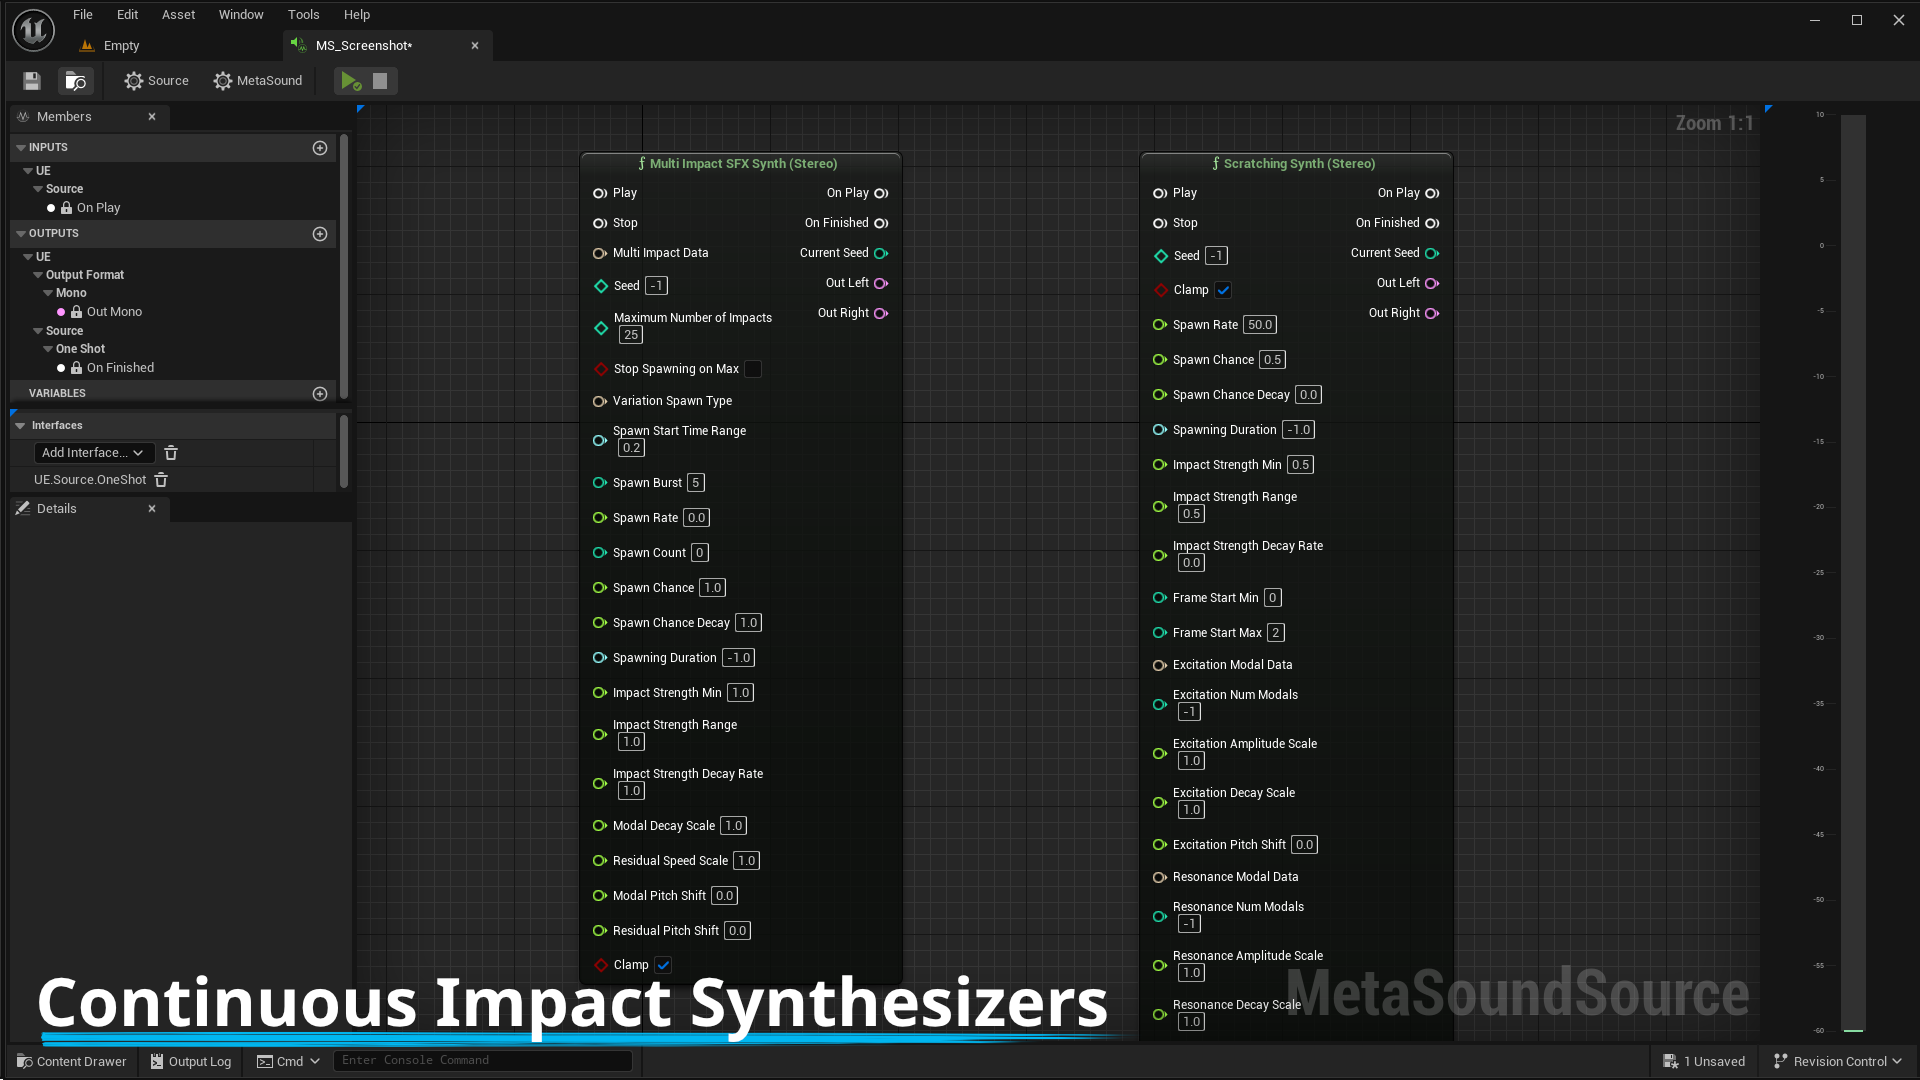Viewport: 1920px width, 1080px height.
Task: Stop the MetaSound preview
Action: [379, 80]
